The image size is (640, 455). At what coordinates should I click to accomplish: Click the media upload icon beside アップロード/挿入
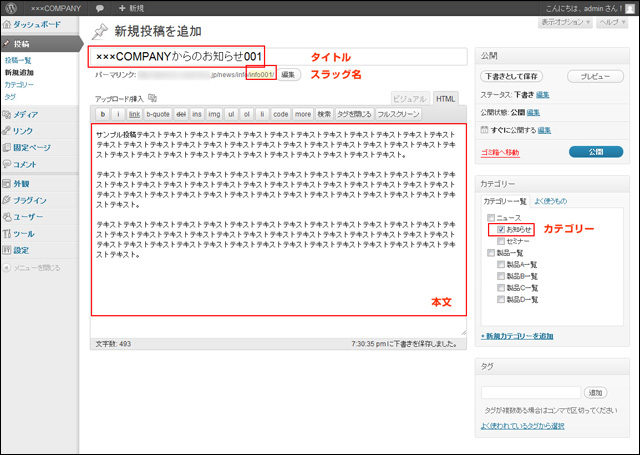(153, 99)
